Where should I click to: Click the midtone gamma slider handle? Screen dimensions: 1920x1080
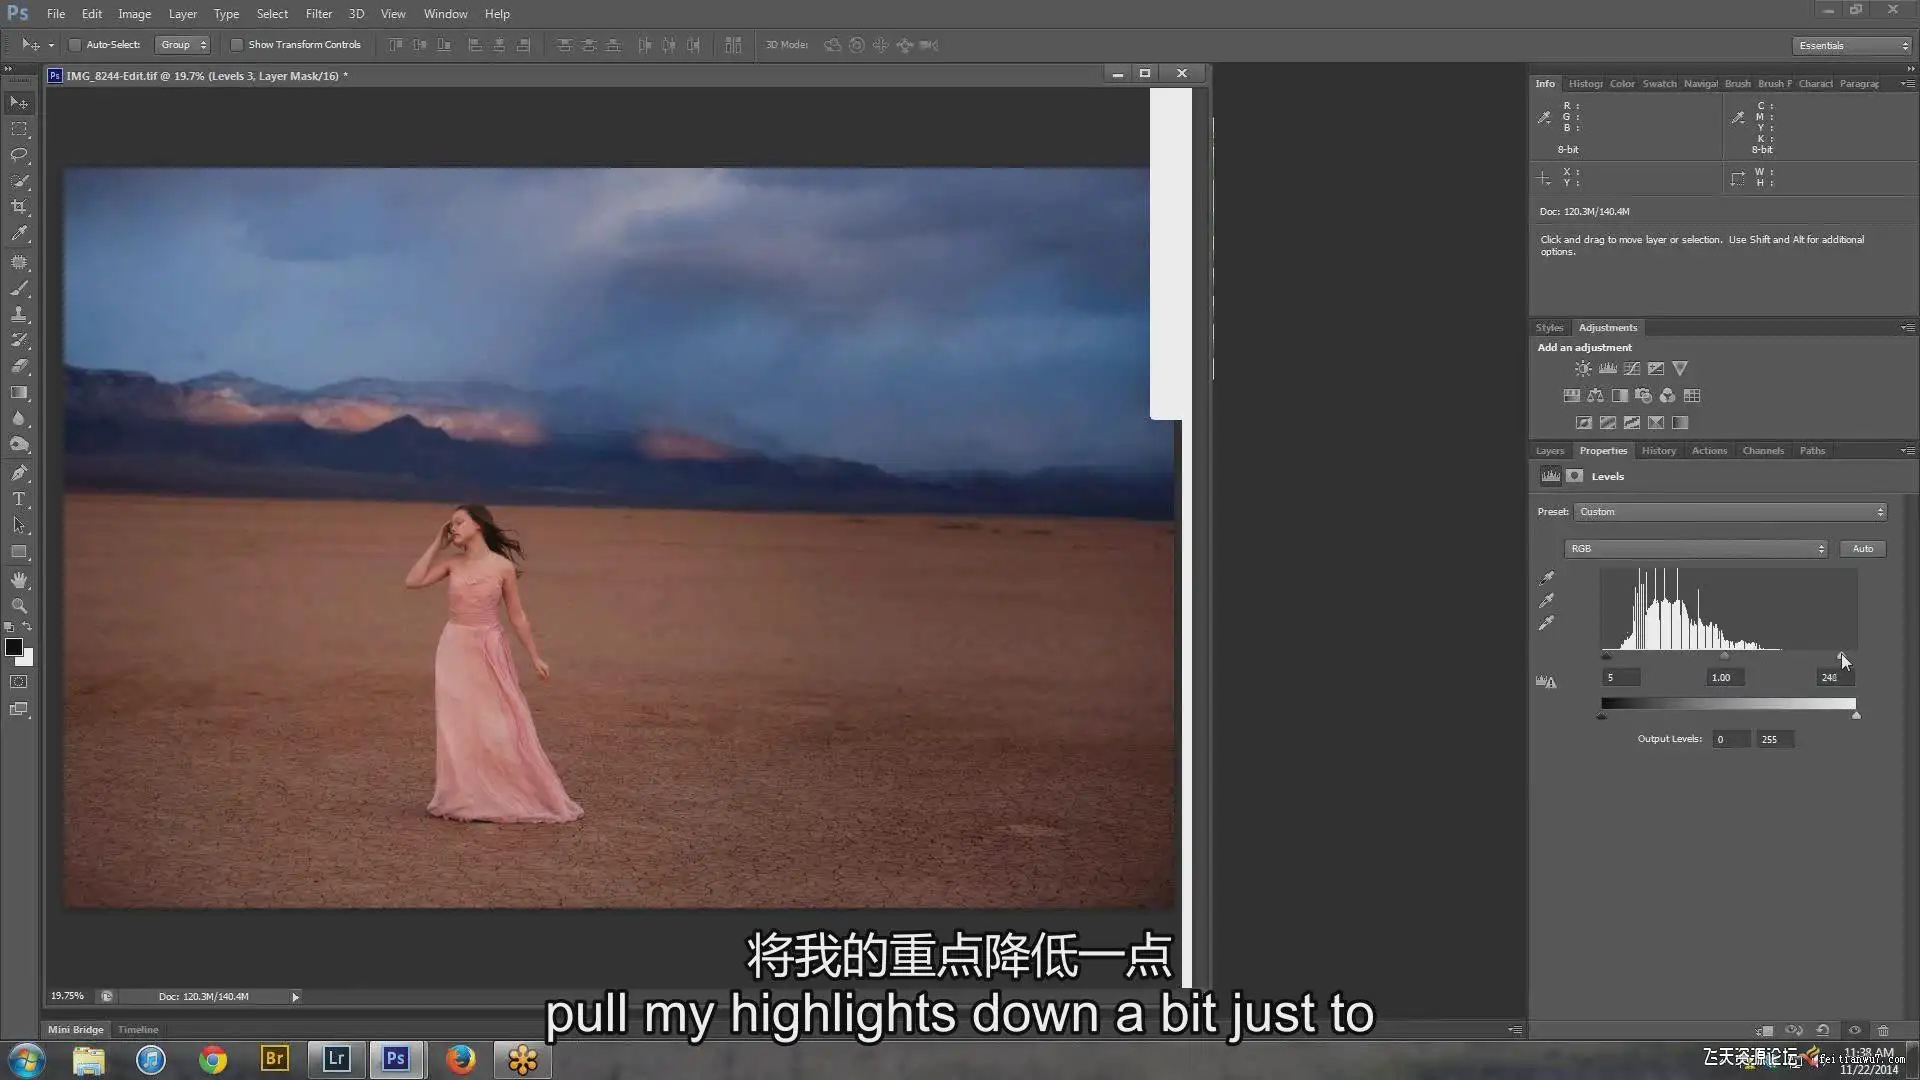coord(1724,656)
